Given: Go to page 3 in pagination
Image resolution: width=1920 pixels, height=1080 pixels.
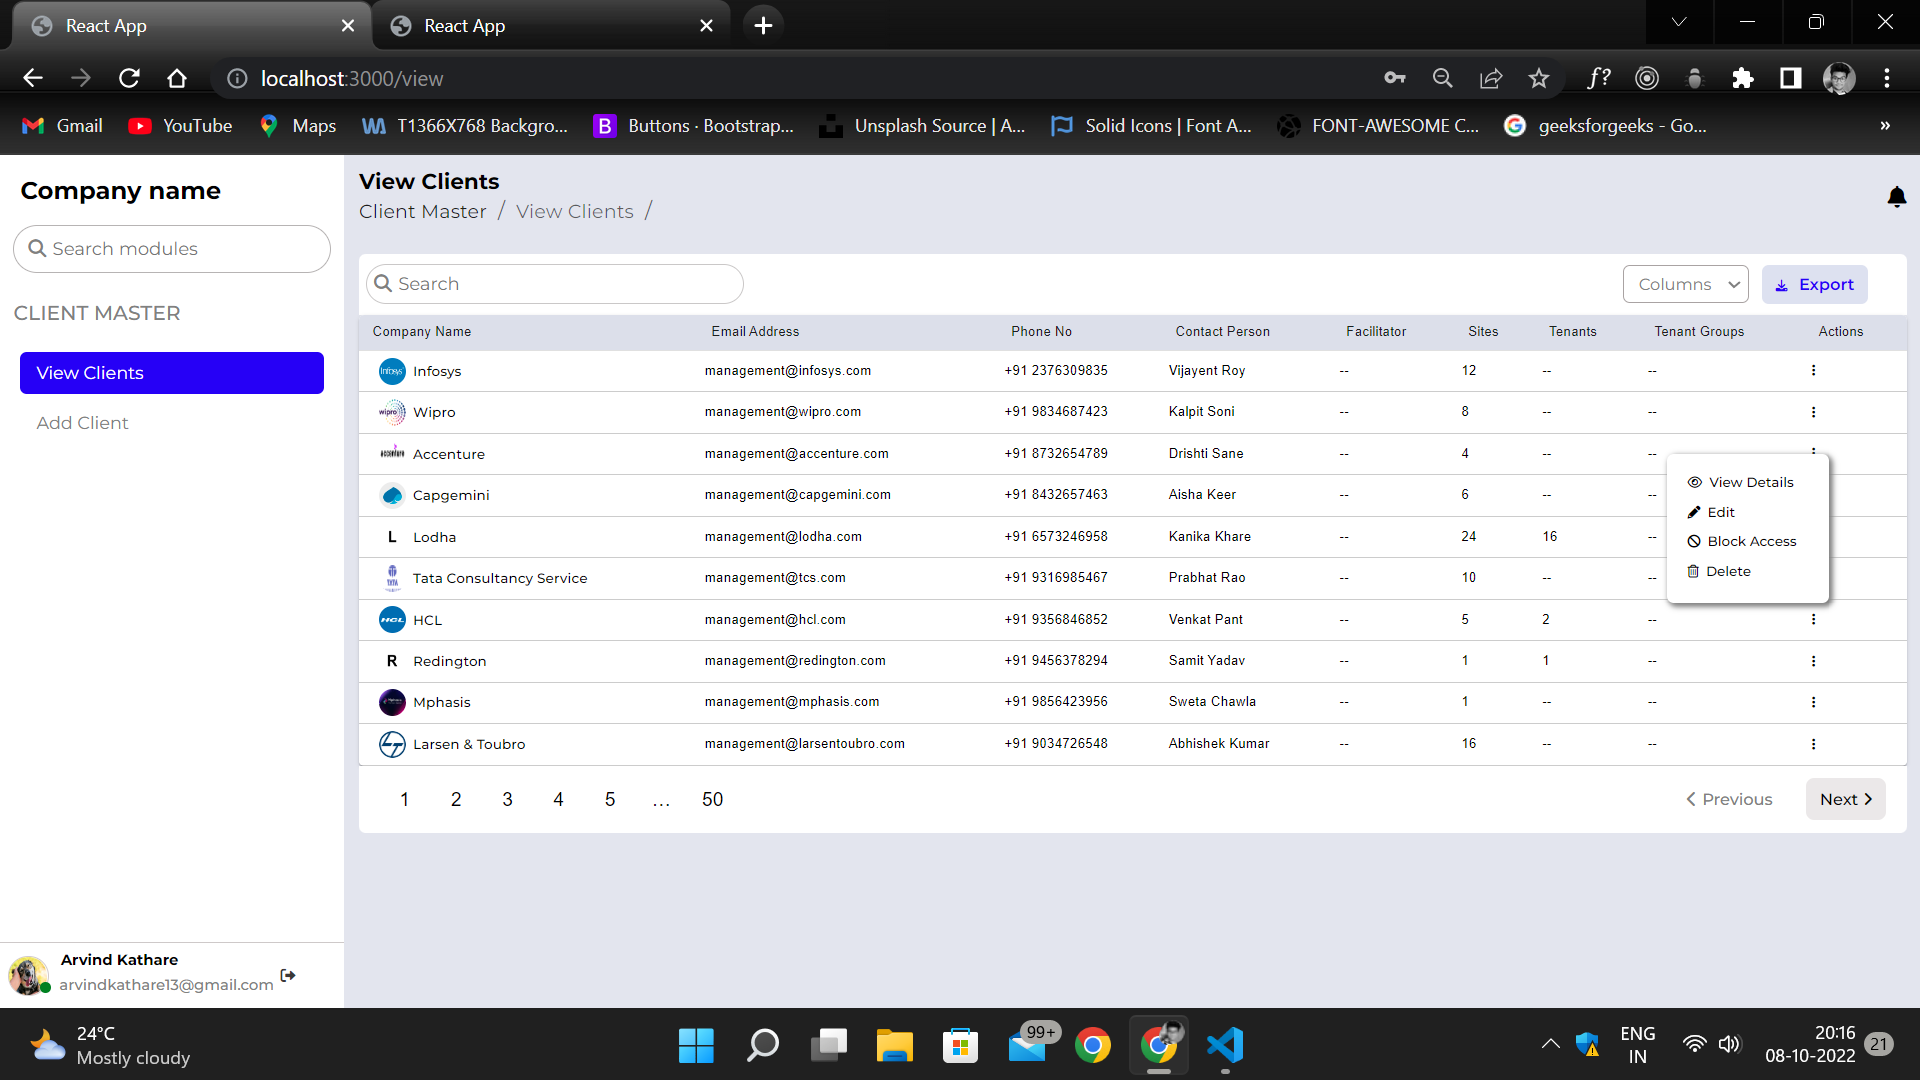Looking at the screenshot, I should (507, 800).
